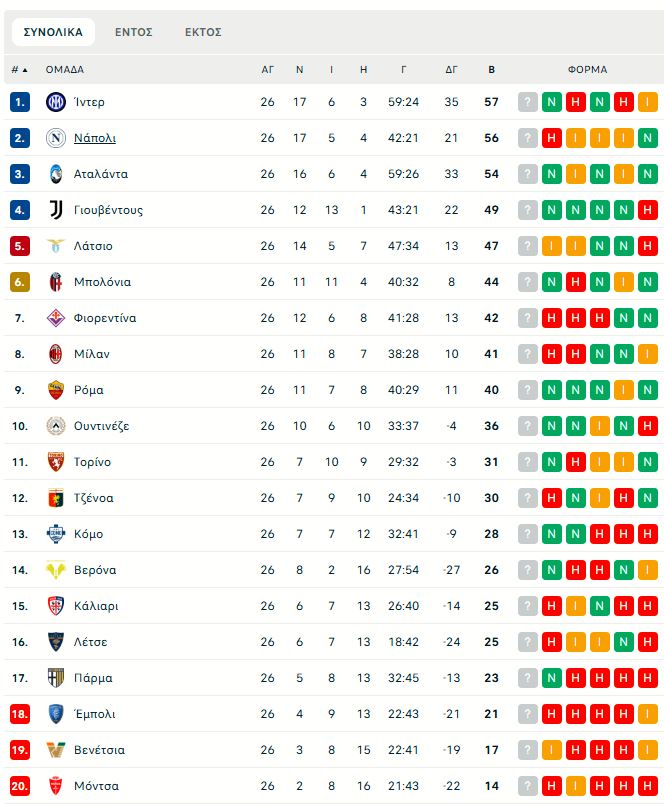The image size is (664, 804).
Task: Click the Fiorentina club crest
Action: [x=55, y=318]
